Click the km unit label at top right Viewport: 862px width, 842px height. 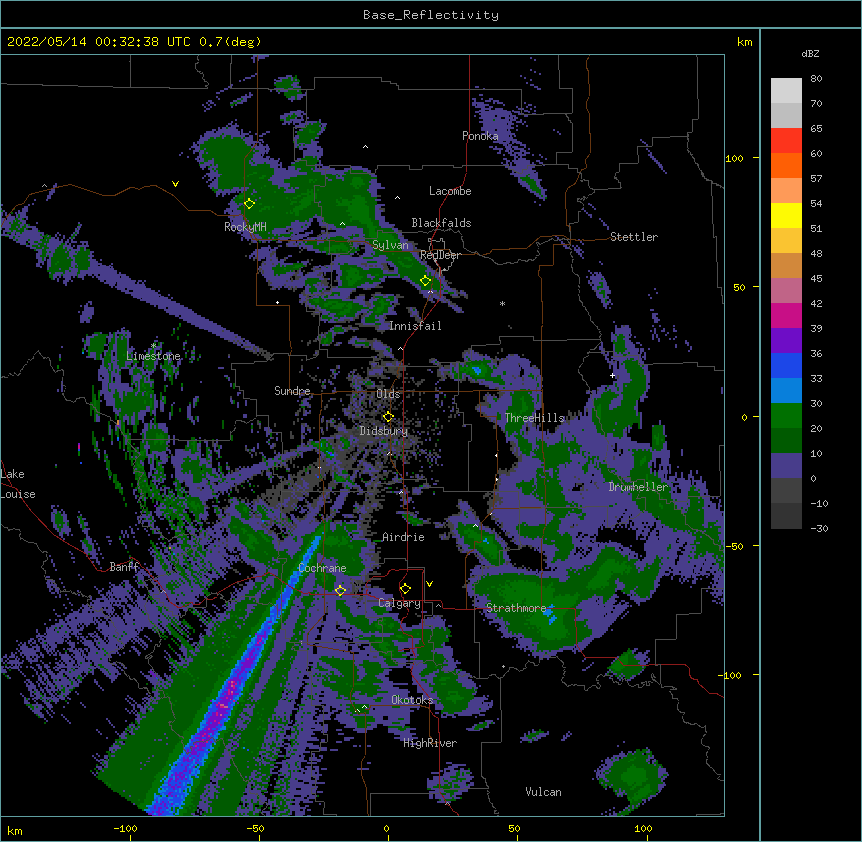(744, 42)
